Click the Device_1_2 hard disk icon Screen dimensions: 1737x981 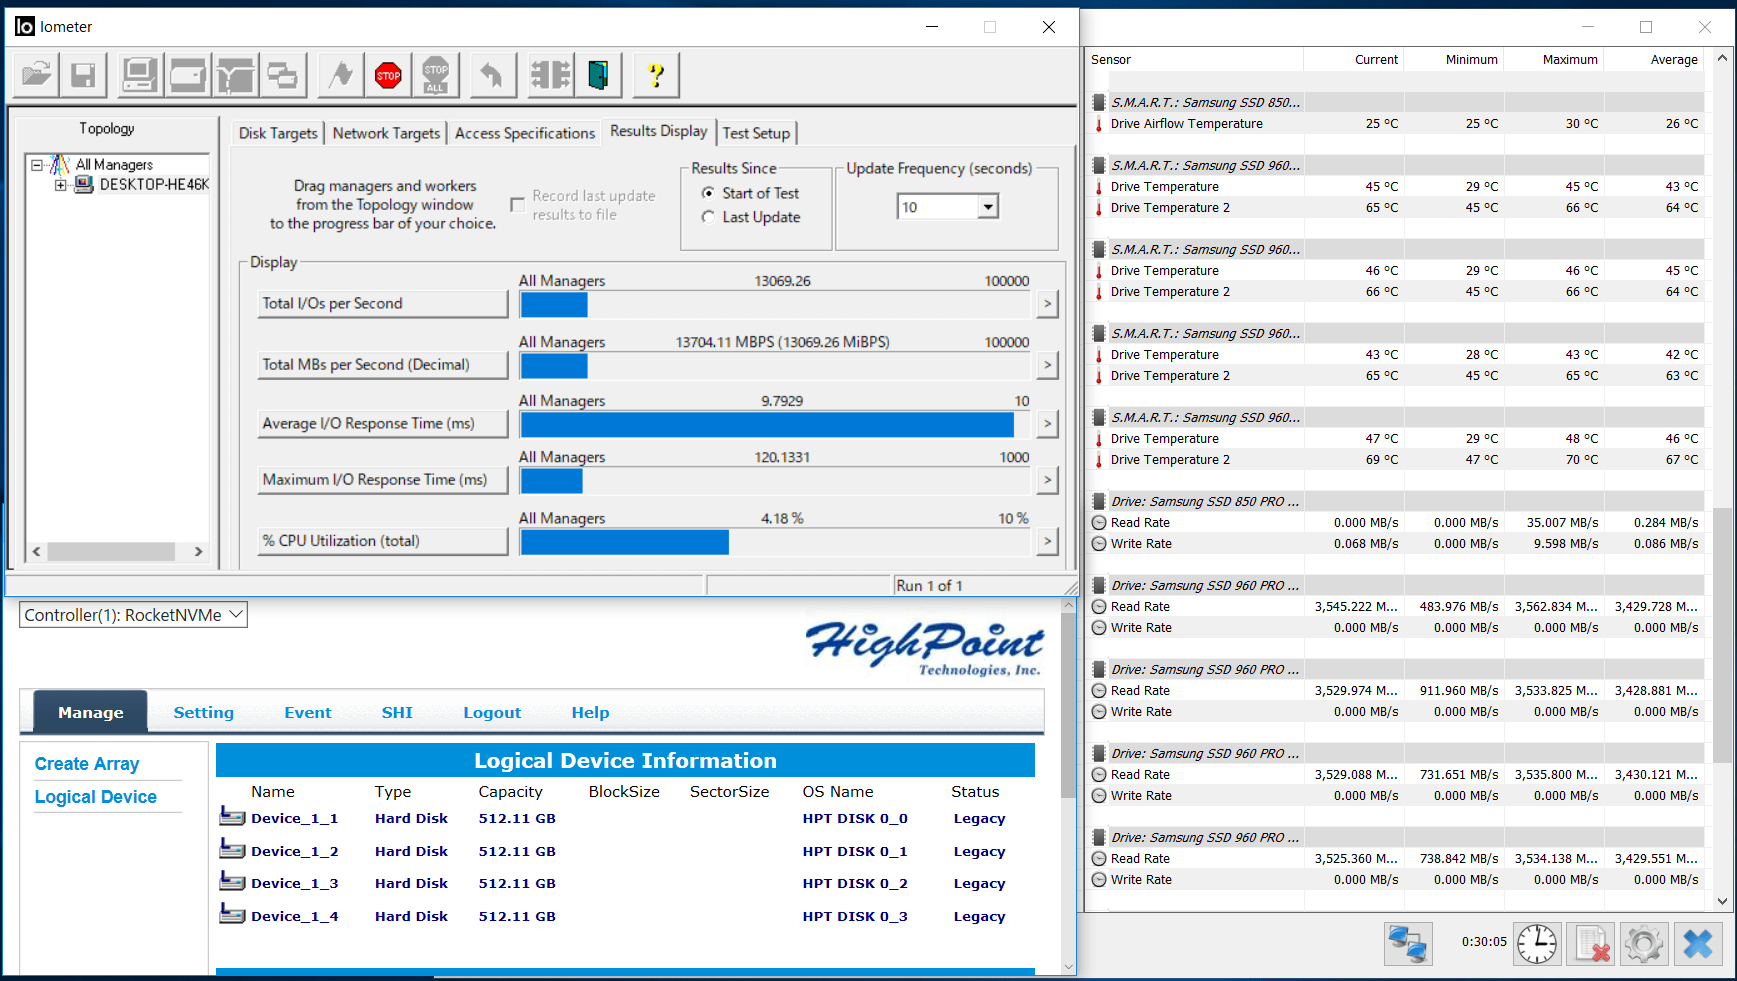(x=232, y=850)
